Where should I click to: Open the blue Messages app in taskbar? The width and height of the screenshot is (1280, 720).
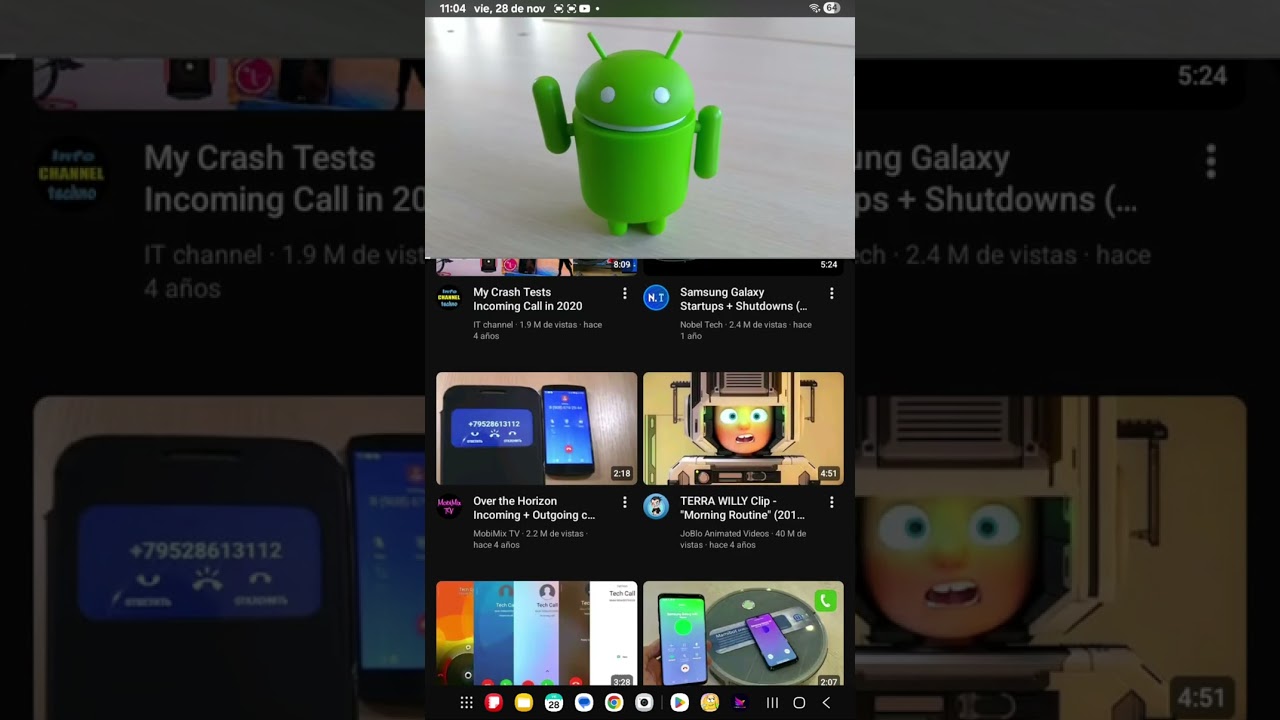click(x=584, y=703)
